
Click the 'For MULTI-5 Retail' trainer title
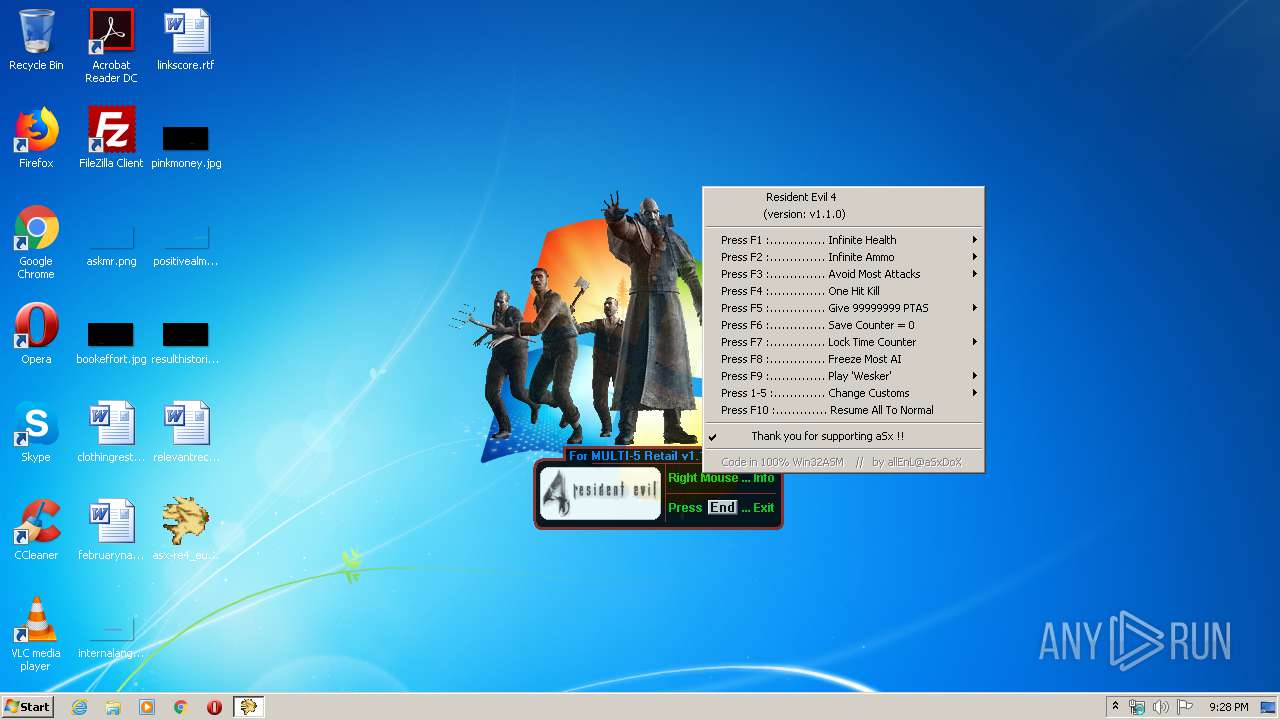(634, 456)
